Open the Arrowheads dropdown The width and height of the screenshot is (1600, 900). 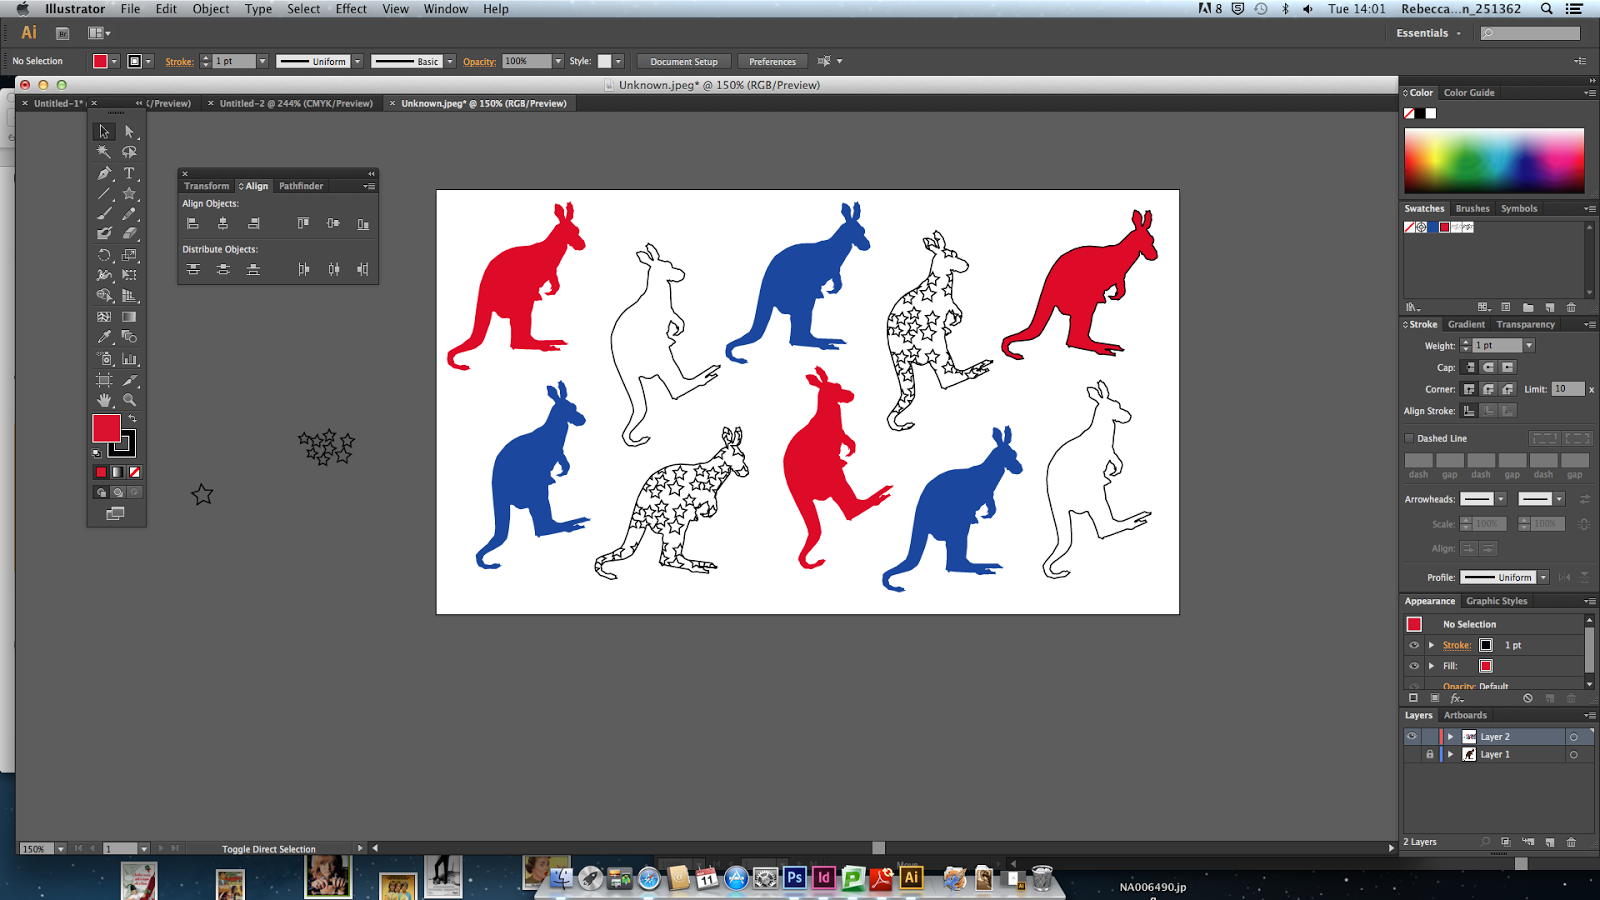pos(1501,499)
